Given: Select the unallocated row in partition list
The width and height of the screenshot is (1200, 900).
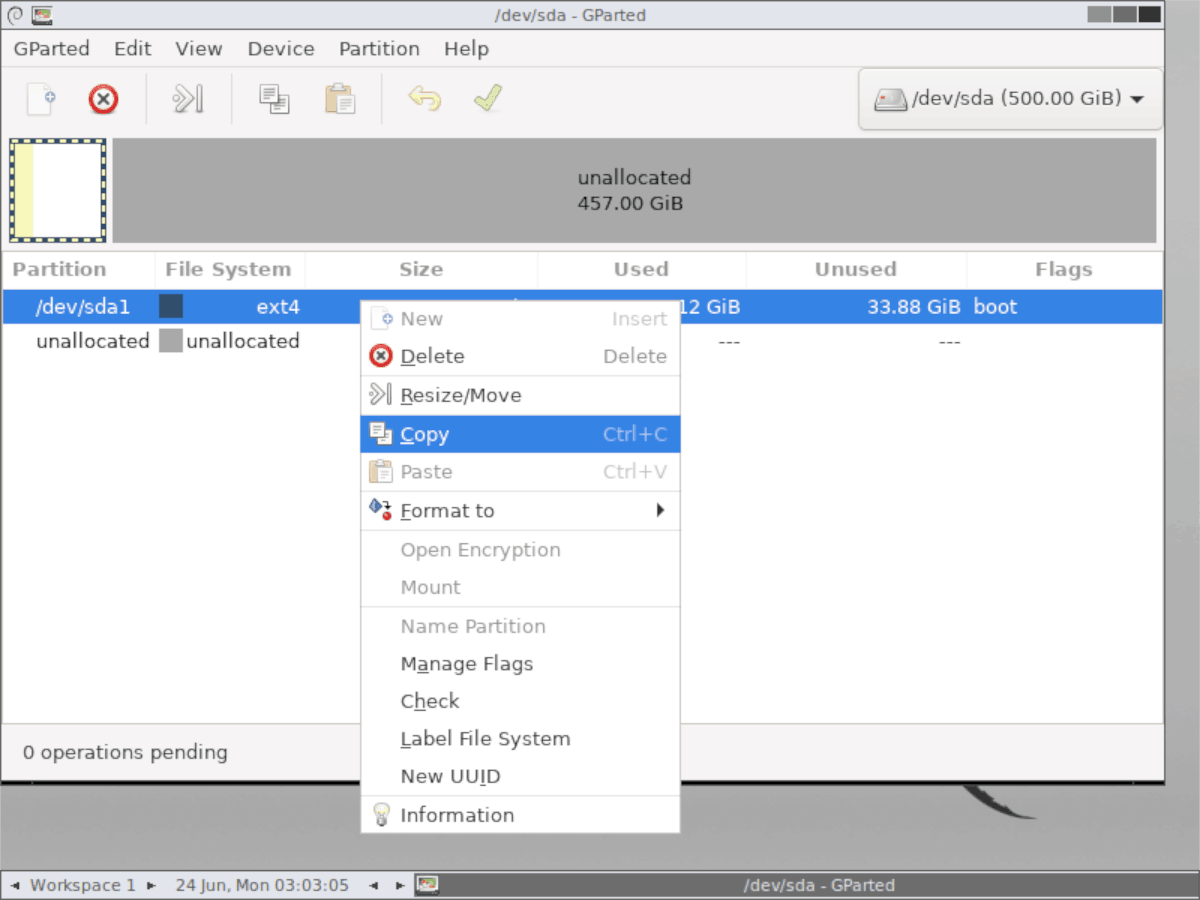Looking at the screenshot, I should [93, 341].
